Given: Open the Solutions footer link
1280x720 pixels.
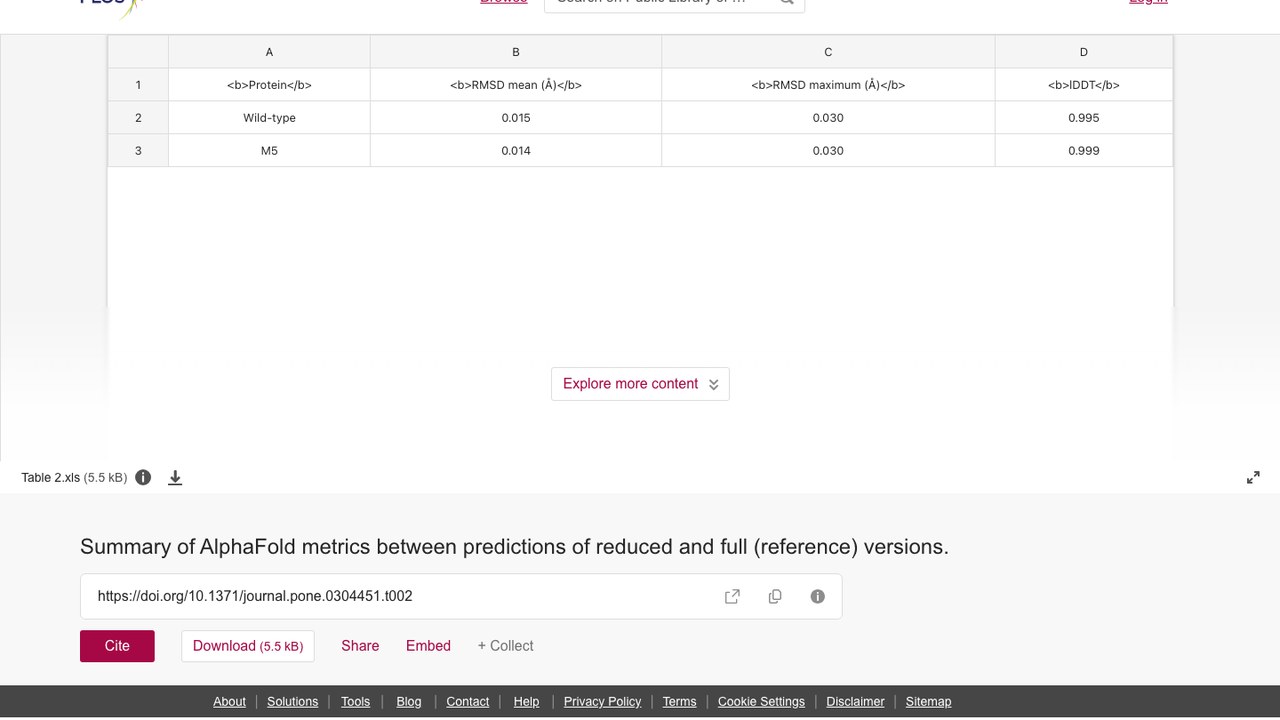Looking at the screenshot, I should pyautogui.click(x=292, y=702).
